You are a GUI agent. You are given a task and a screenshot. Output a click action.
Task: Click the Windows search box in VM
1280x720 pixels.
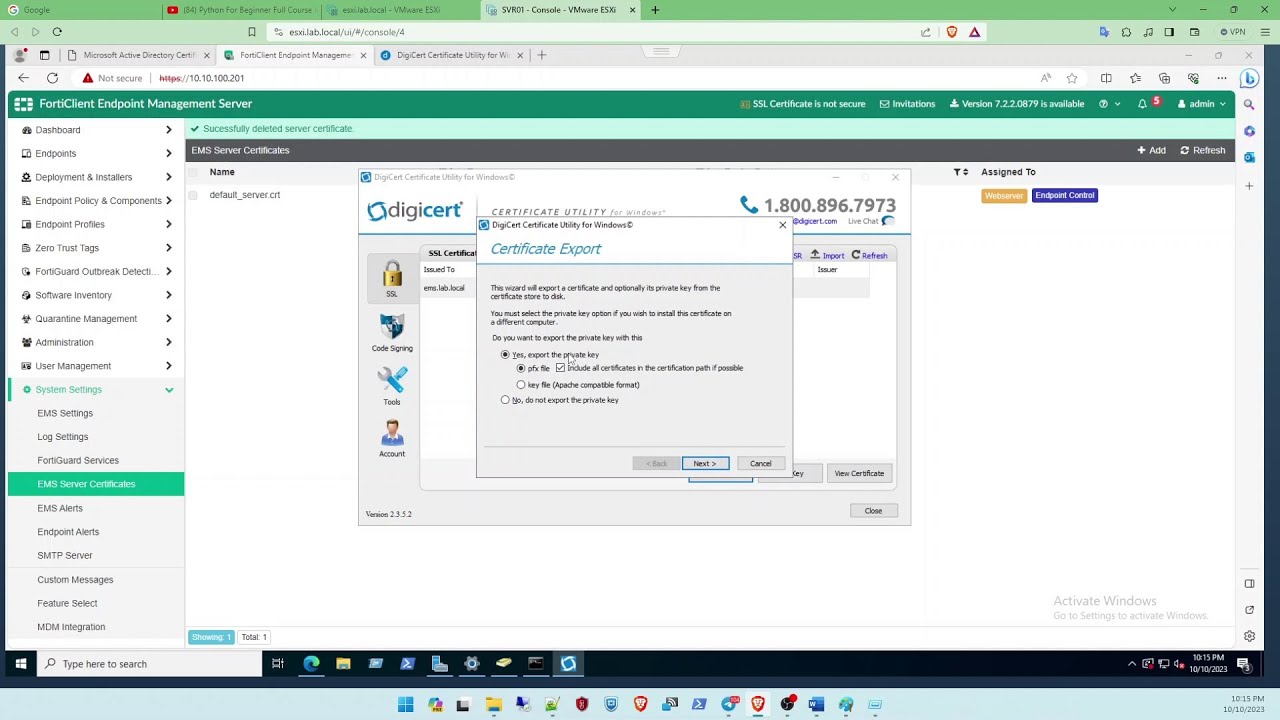148,664
